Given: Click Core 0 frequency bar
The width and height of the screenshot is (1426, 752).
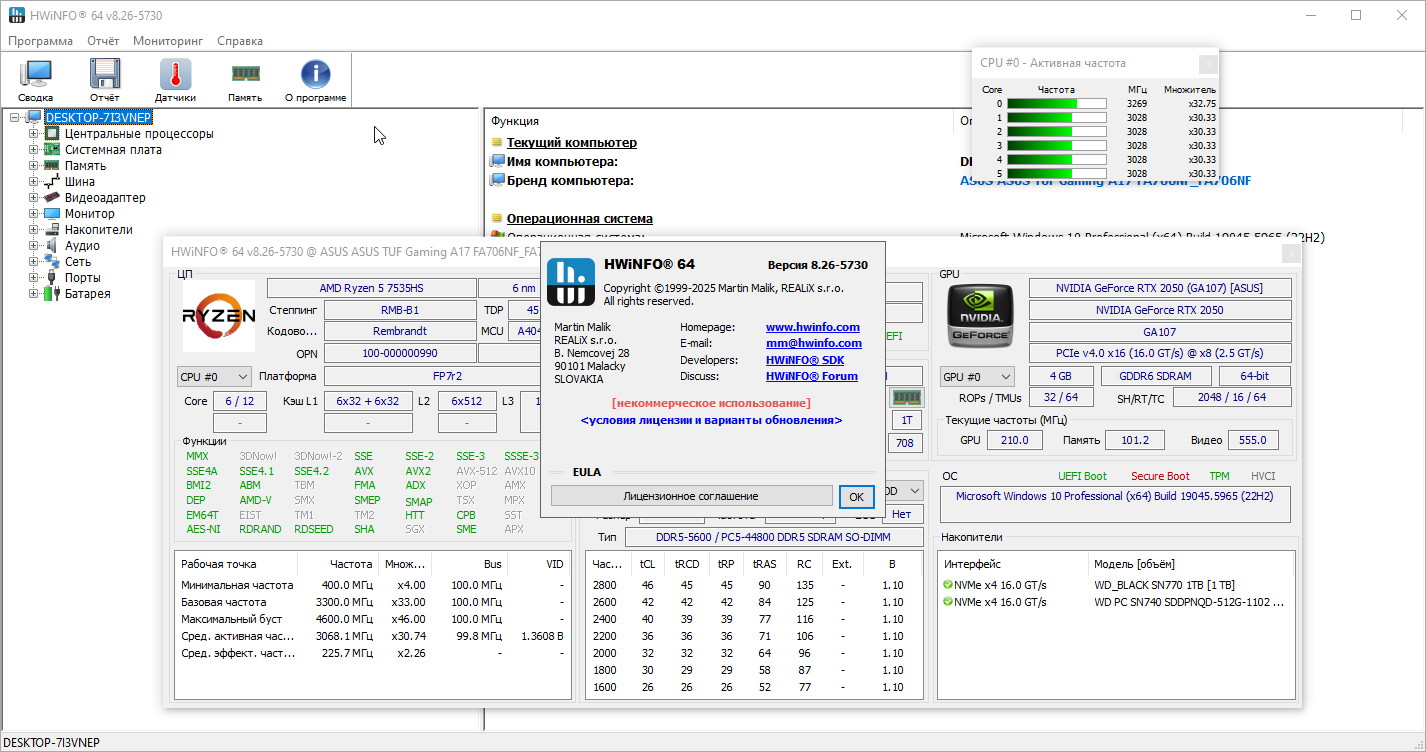Looking at the screenshot, I should [x=1056, y=103].
